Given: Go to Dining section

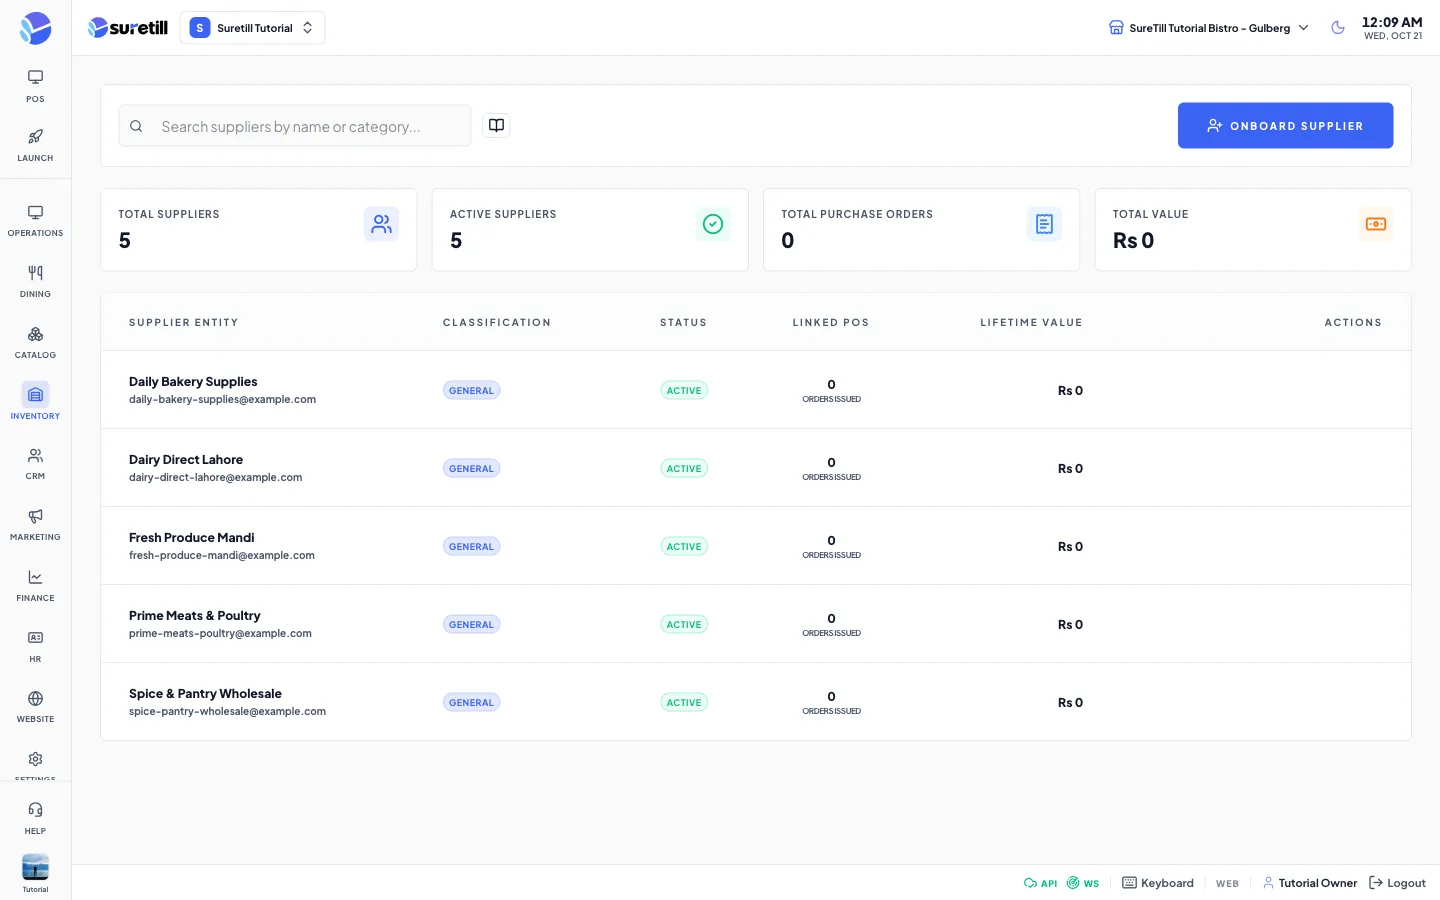Looking at the screenshot, I should pos(35,281).
